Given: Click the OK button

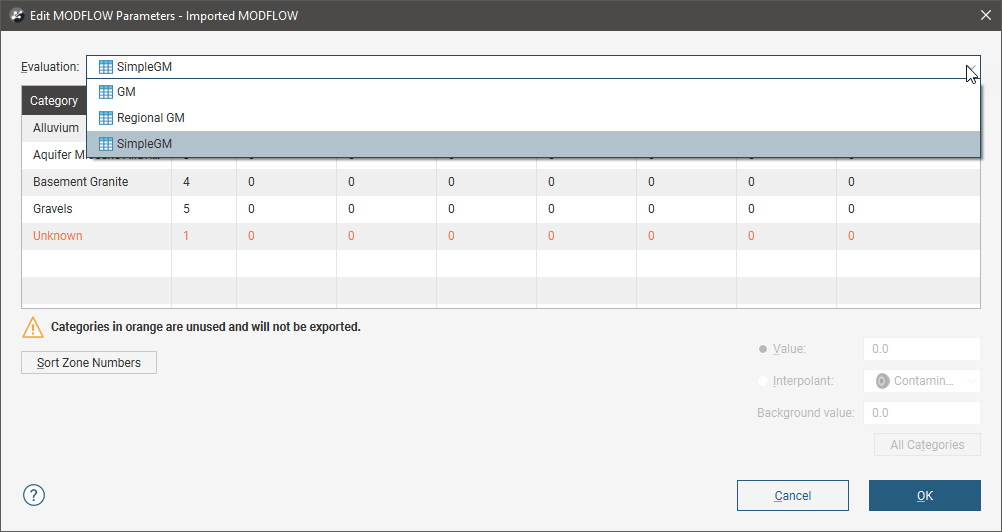Looking at the screenshot, I should 924,496.
